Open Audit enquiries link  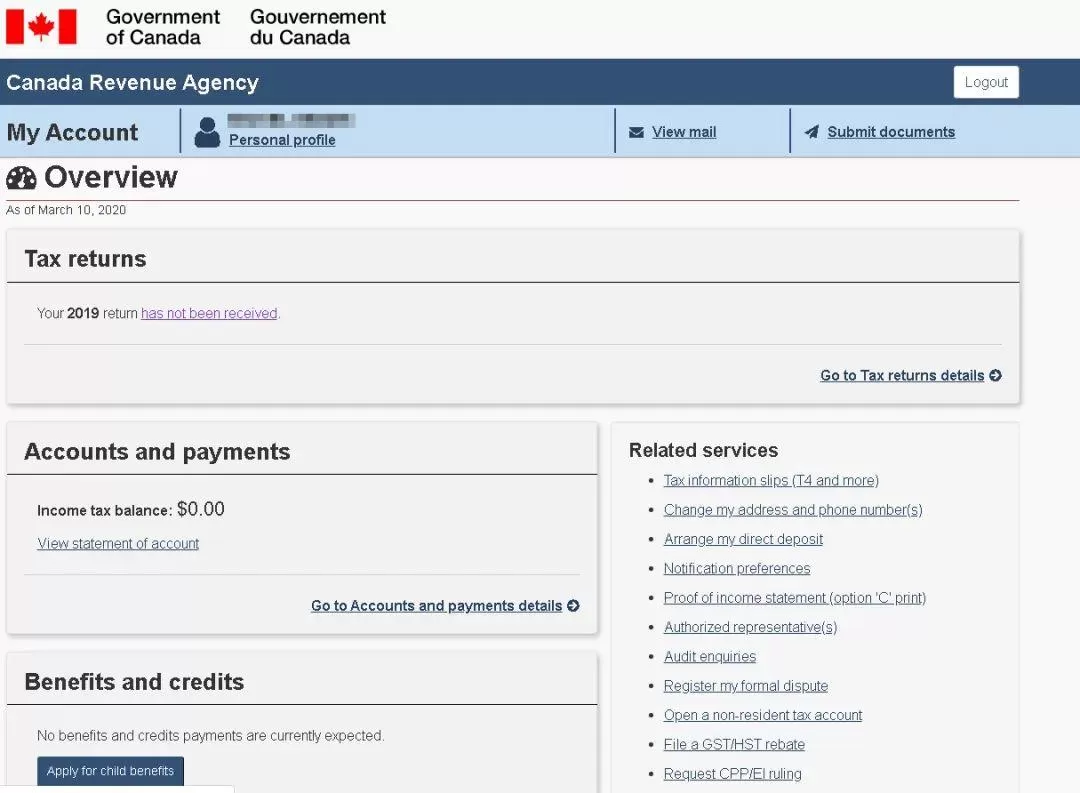[709, 657]
